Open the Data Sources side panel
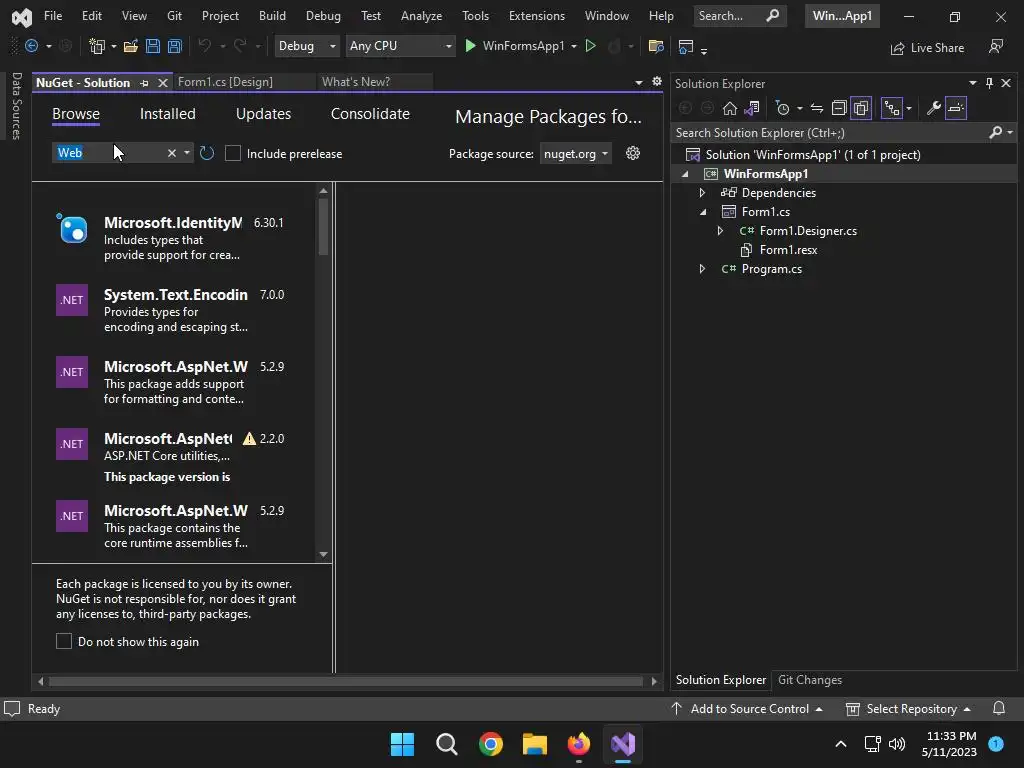The height and width of the screenshot is (768, 1024). (16, 106)
